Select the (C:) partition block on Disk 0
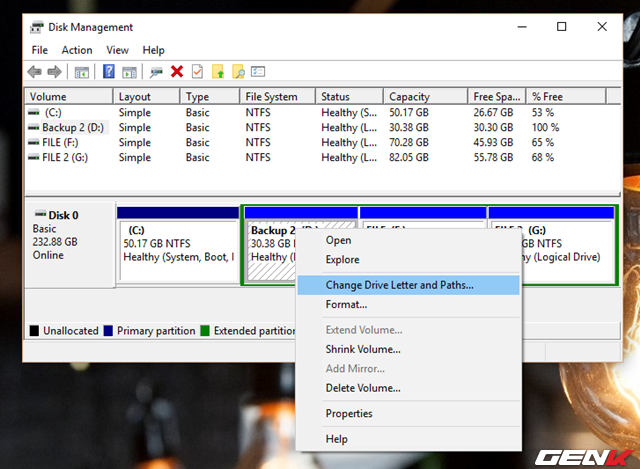The width and height of the screenshot is (640, 469). tap(177, 244)
